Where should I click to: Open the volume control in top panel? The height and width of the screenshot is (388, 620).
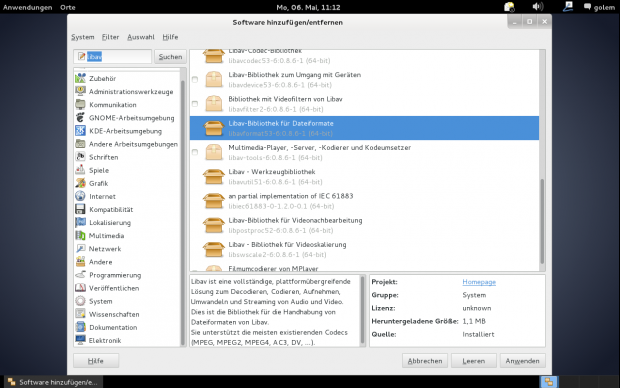(537, 7)
